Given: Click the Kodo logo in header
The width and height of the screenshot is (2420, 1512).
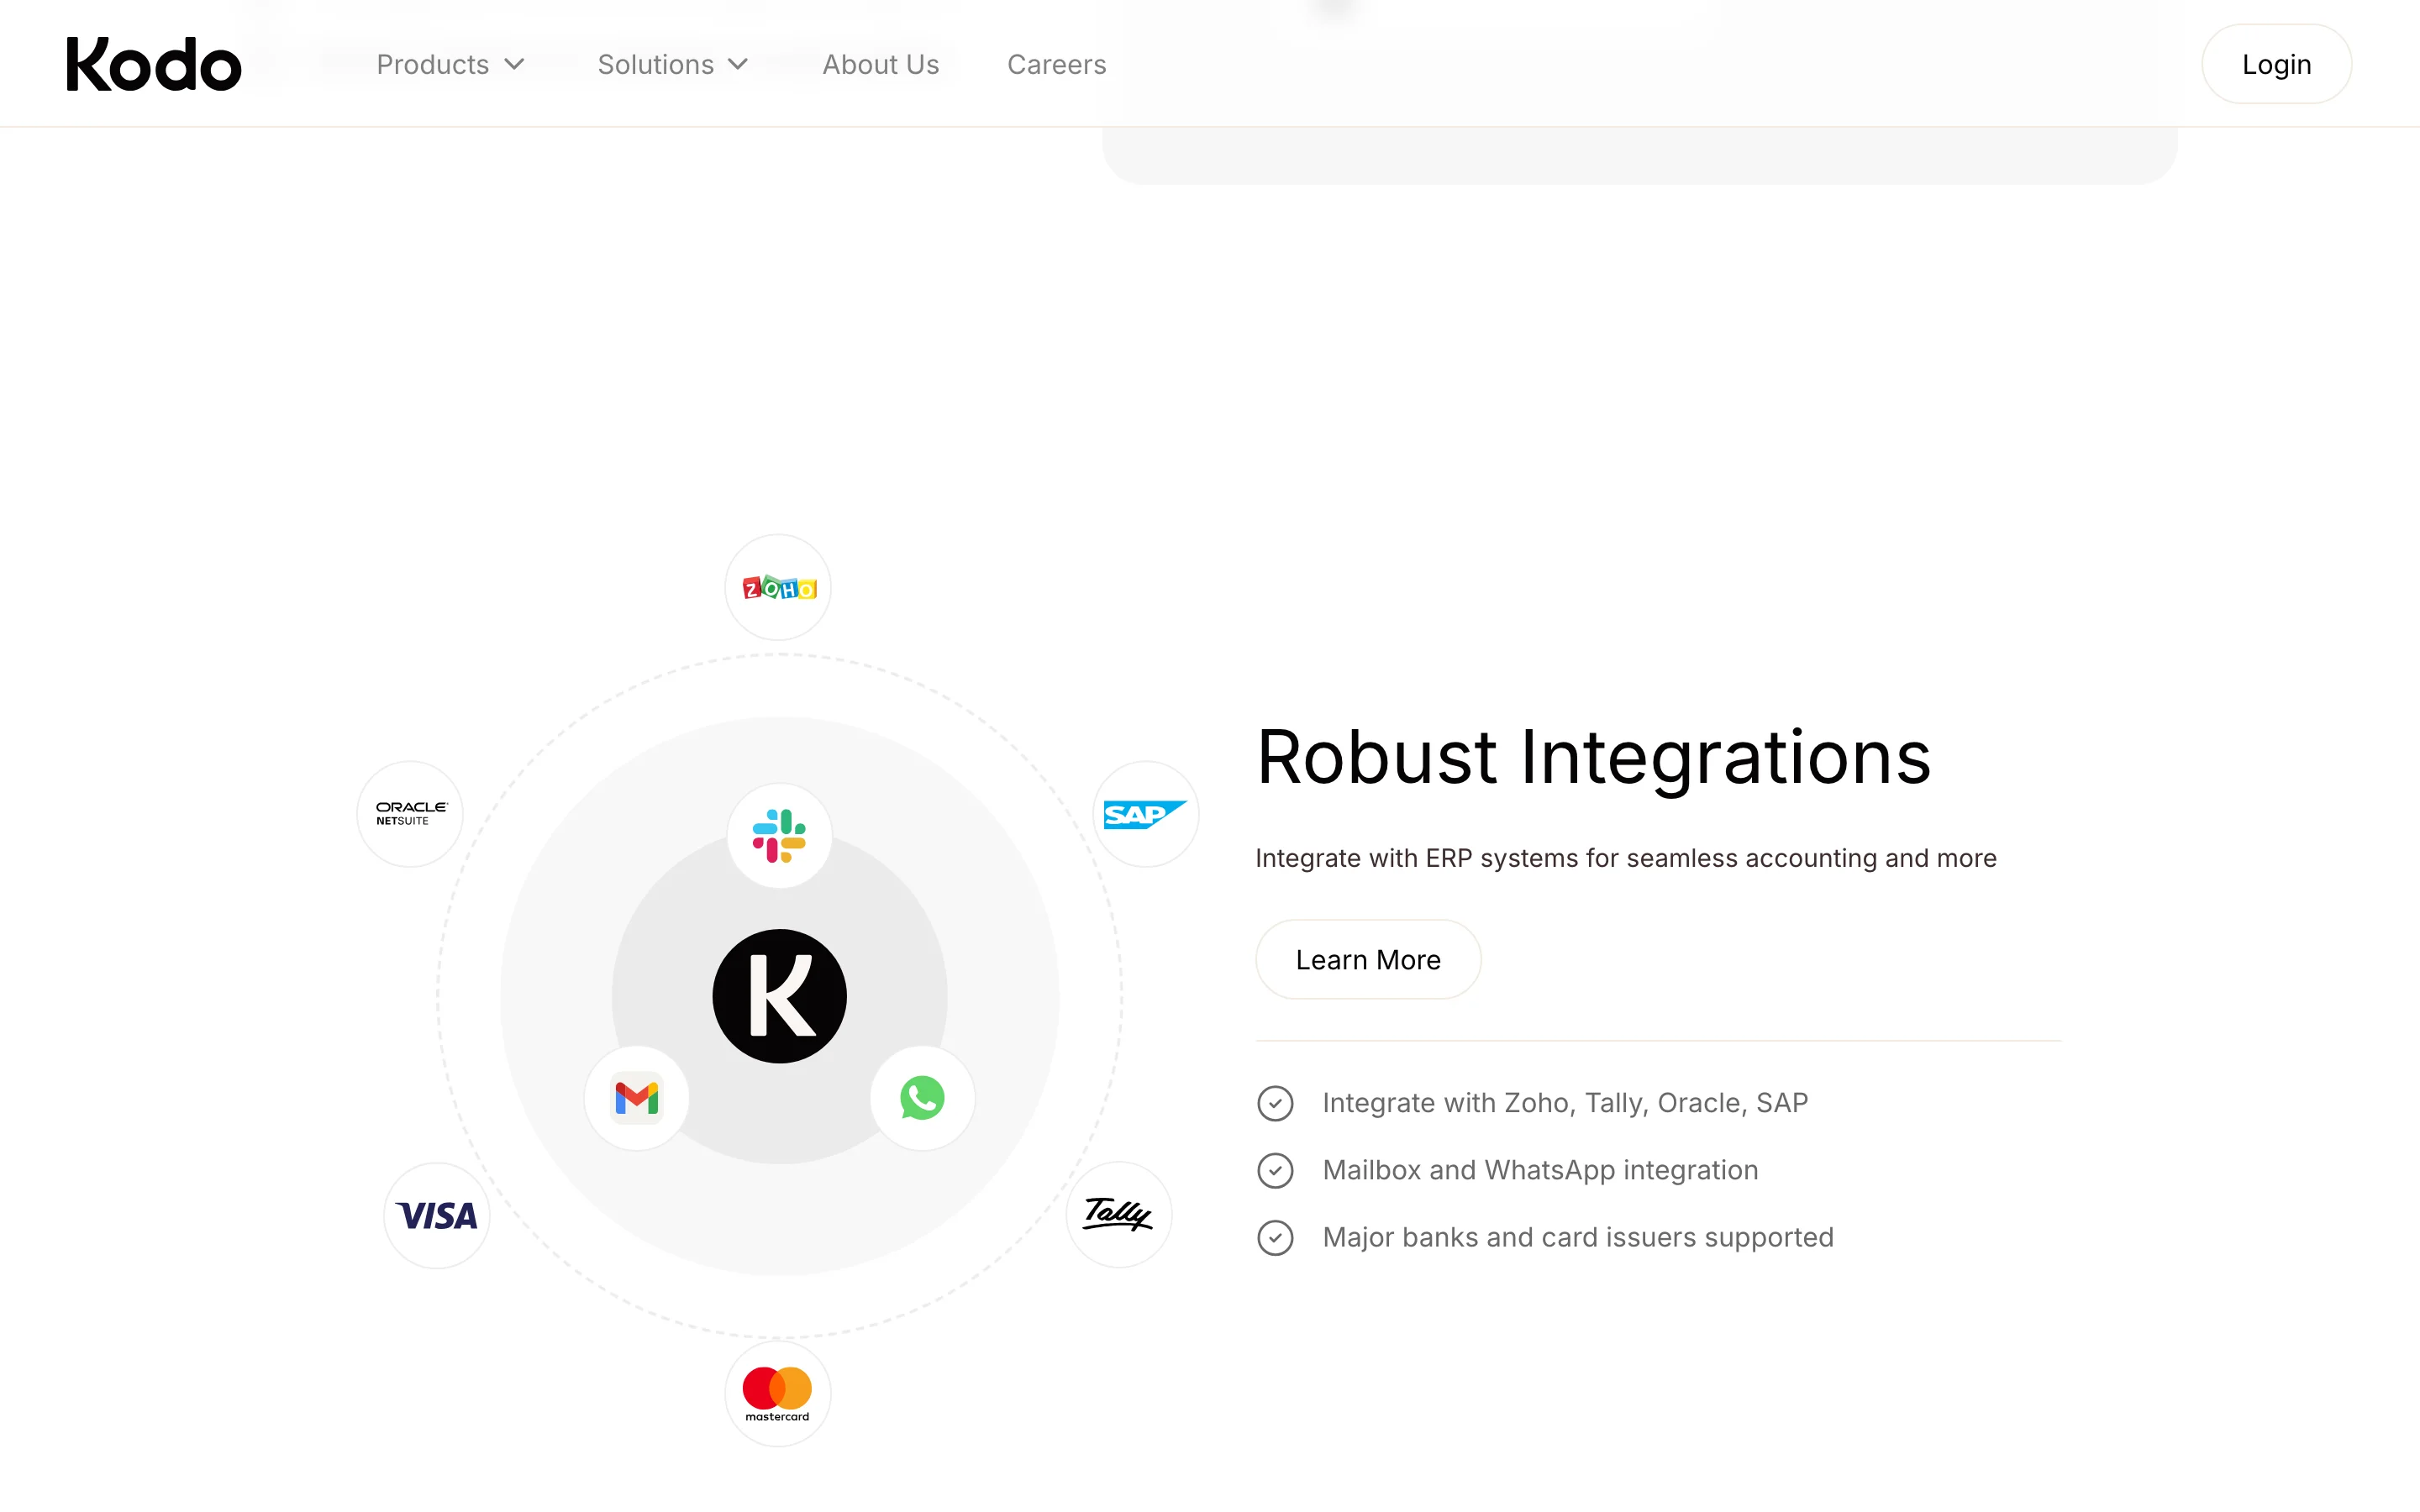Looking at the screenshot, I should 154,64.
